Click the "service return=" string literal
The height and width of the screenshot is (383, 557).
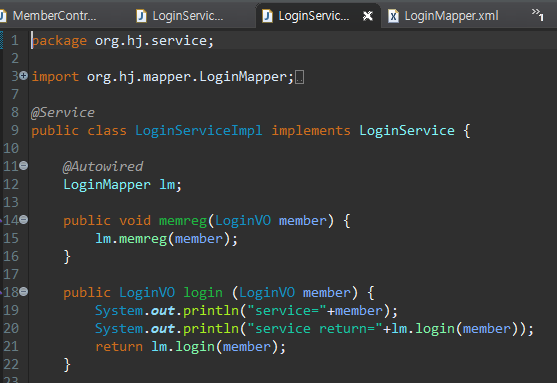tap(315, 329)
